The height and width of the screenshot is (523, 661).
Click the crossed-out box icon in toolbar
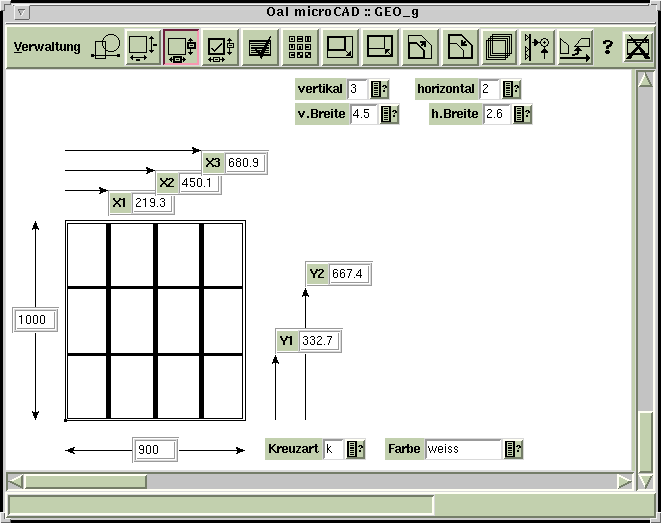(x=637, y=47)
